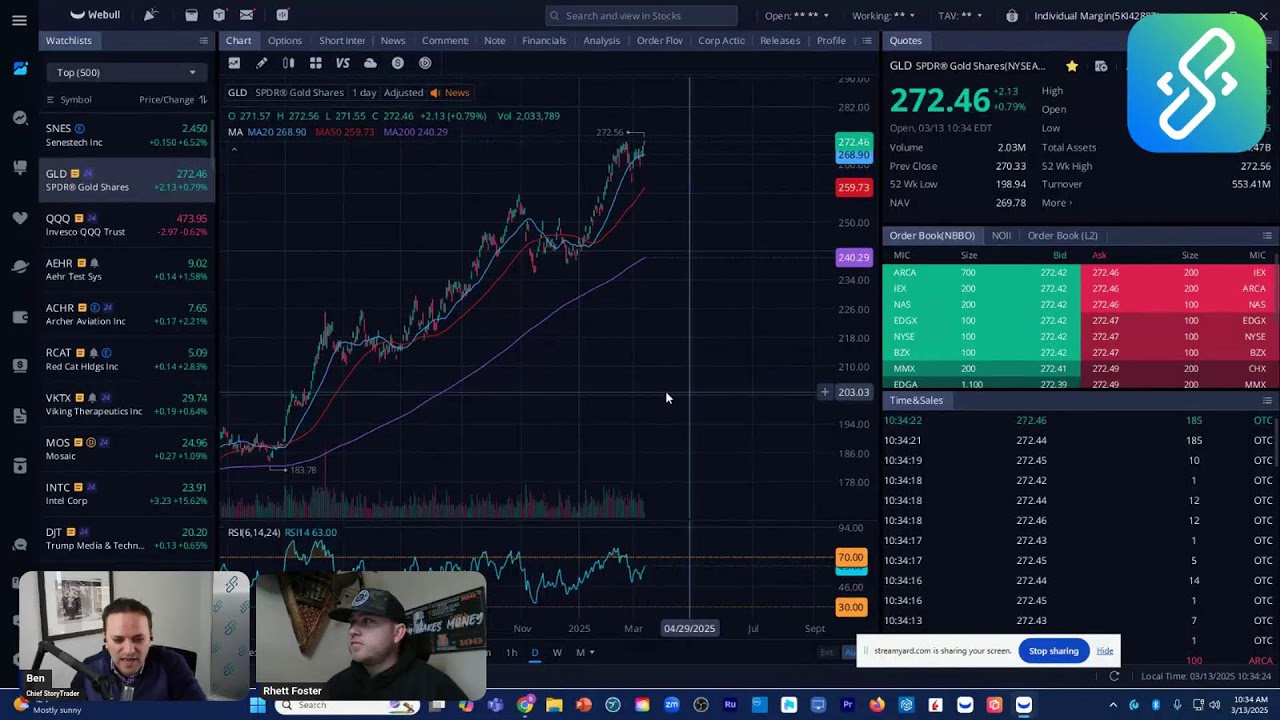Open the tab list menu icon right of Profile
1280x720 pixels.
tap(866, 41)
